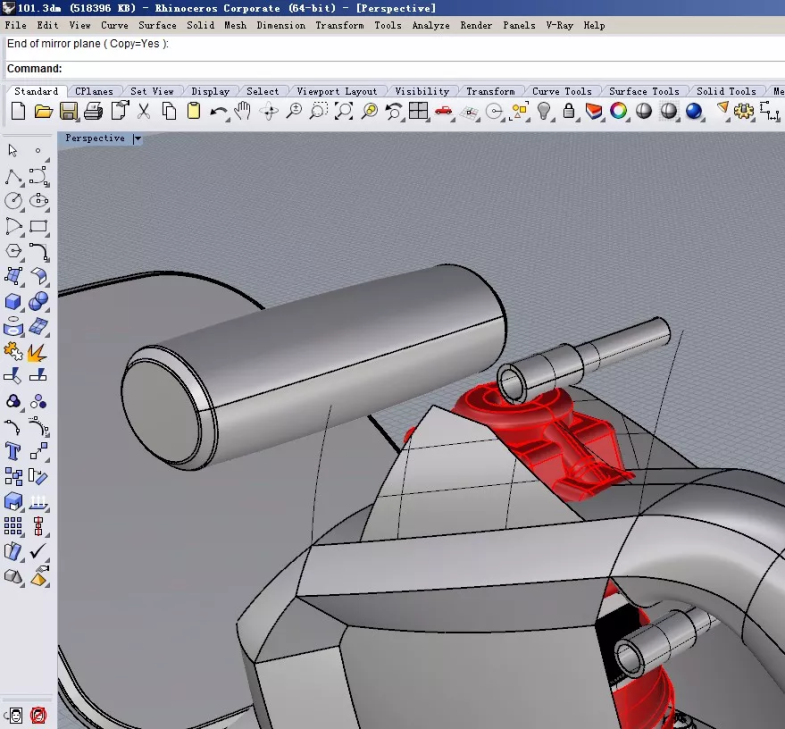The image size is (785, 729).
Task: Click the check mark icon
Action: [x=38, y=551]
